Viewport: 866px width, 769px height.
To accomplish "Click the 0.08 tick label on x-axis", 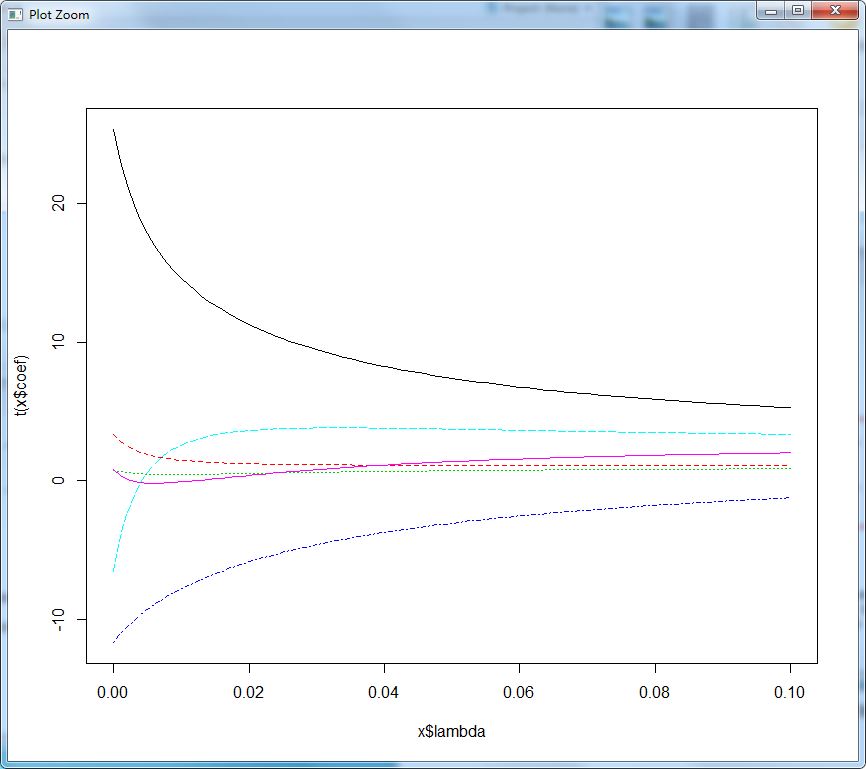I will [x=655, y=692].
